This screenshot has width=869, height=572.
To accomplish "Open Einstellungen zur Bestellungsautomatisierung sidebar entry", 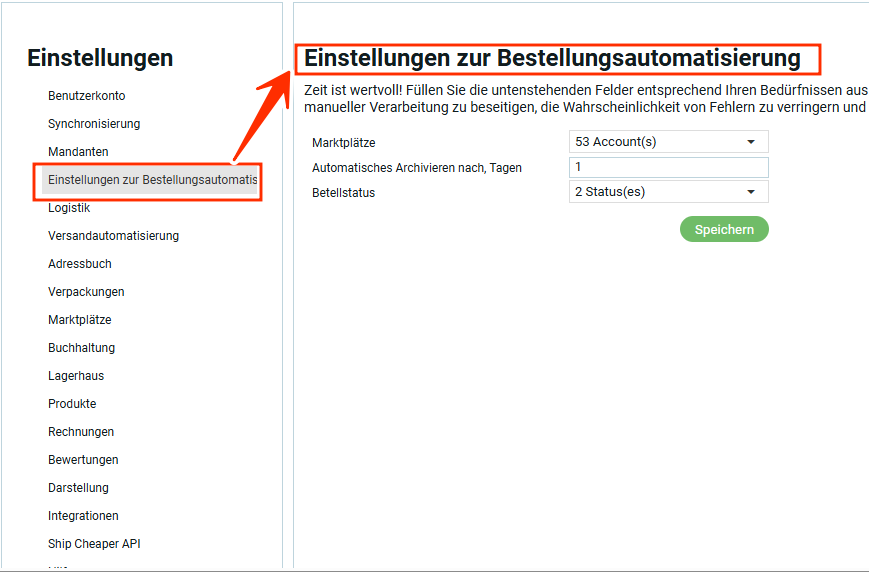I will click(x=152, y=180).
